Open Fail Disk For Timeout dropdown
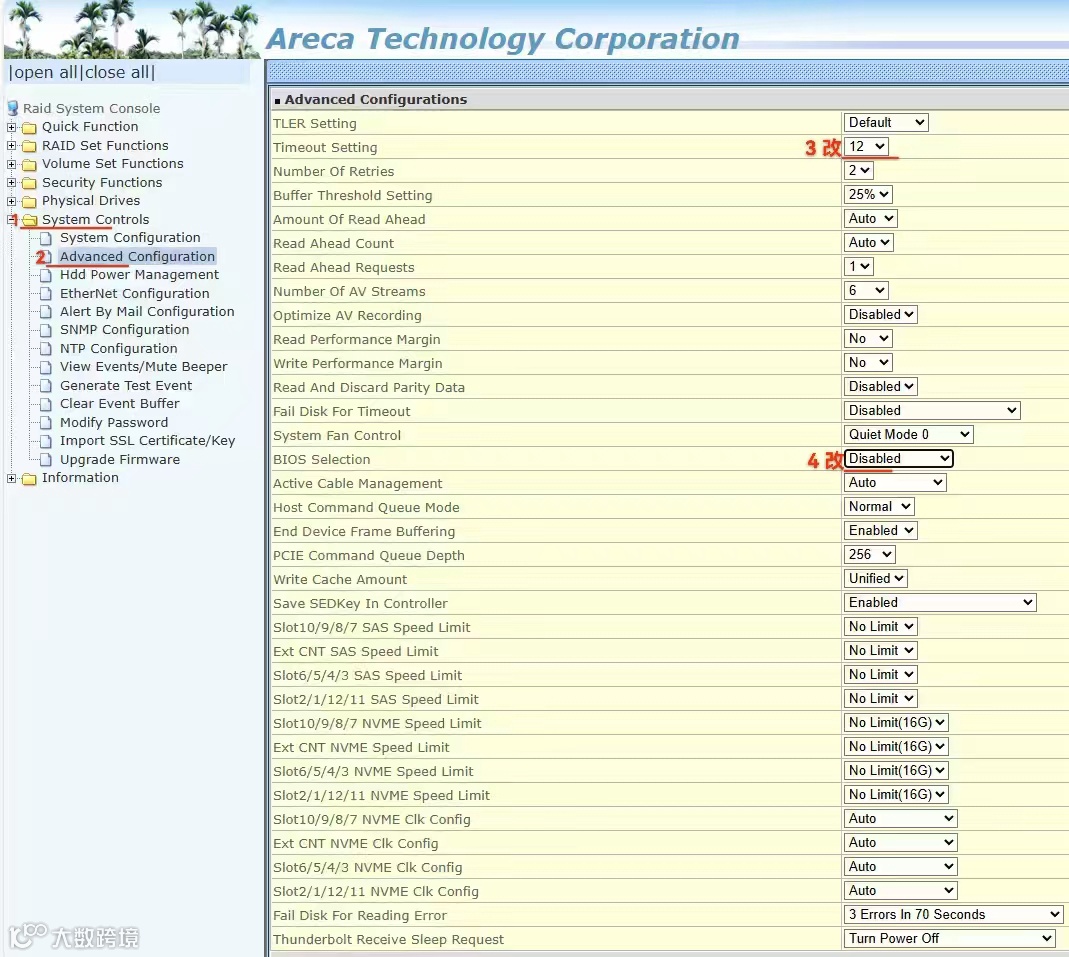1069x957 pixels. coord(931,410)
